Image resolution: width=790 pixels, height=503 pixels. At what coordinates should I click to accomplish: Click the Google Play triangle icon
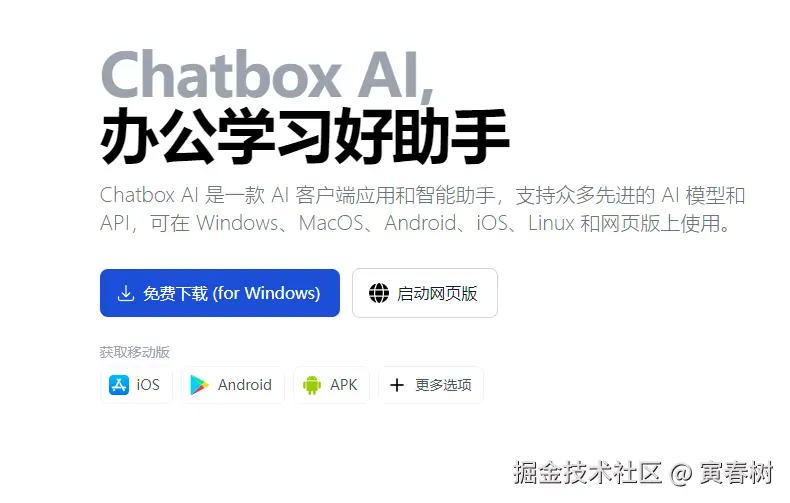[200, 385]
